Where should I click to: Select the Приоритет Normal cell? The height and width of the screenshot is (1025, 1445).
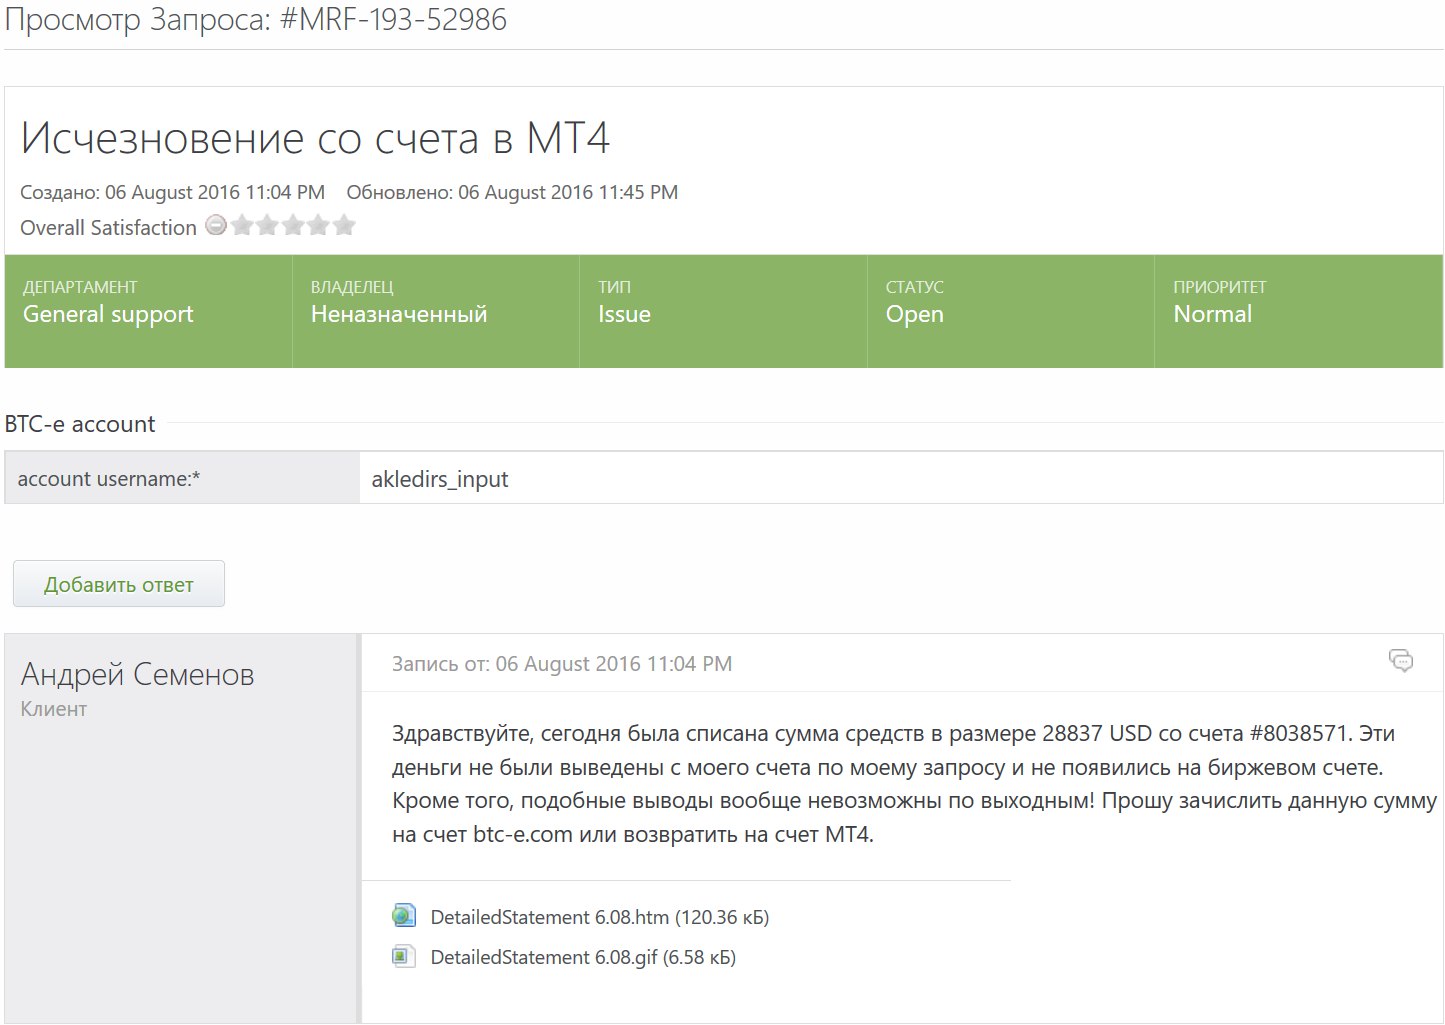1297,311
